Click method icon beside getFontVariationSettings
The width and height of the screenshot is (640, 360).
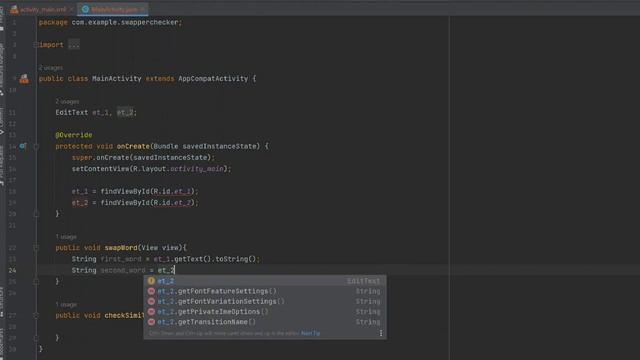pyautogui.click(x=151, y=301)
